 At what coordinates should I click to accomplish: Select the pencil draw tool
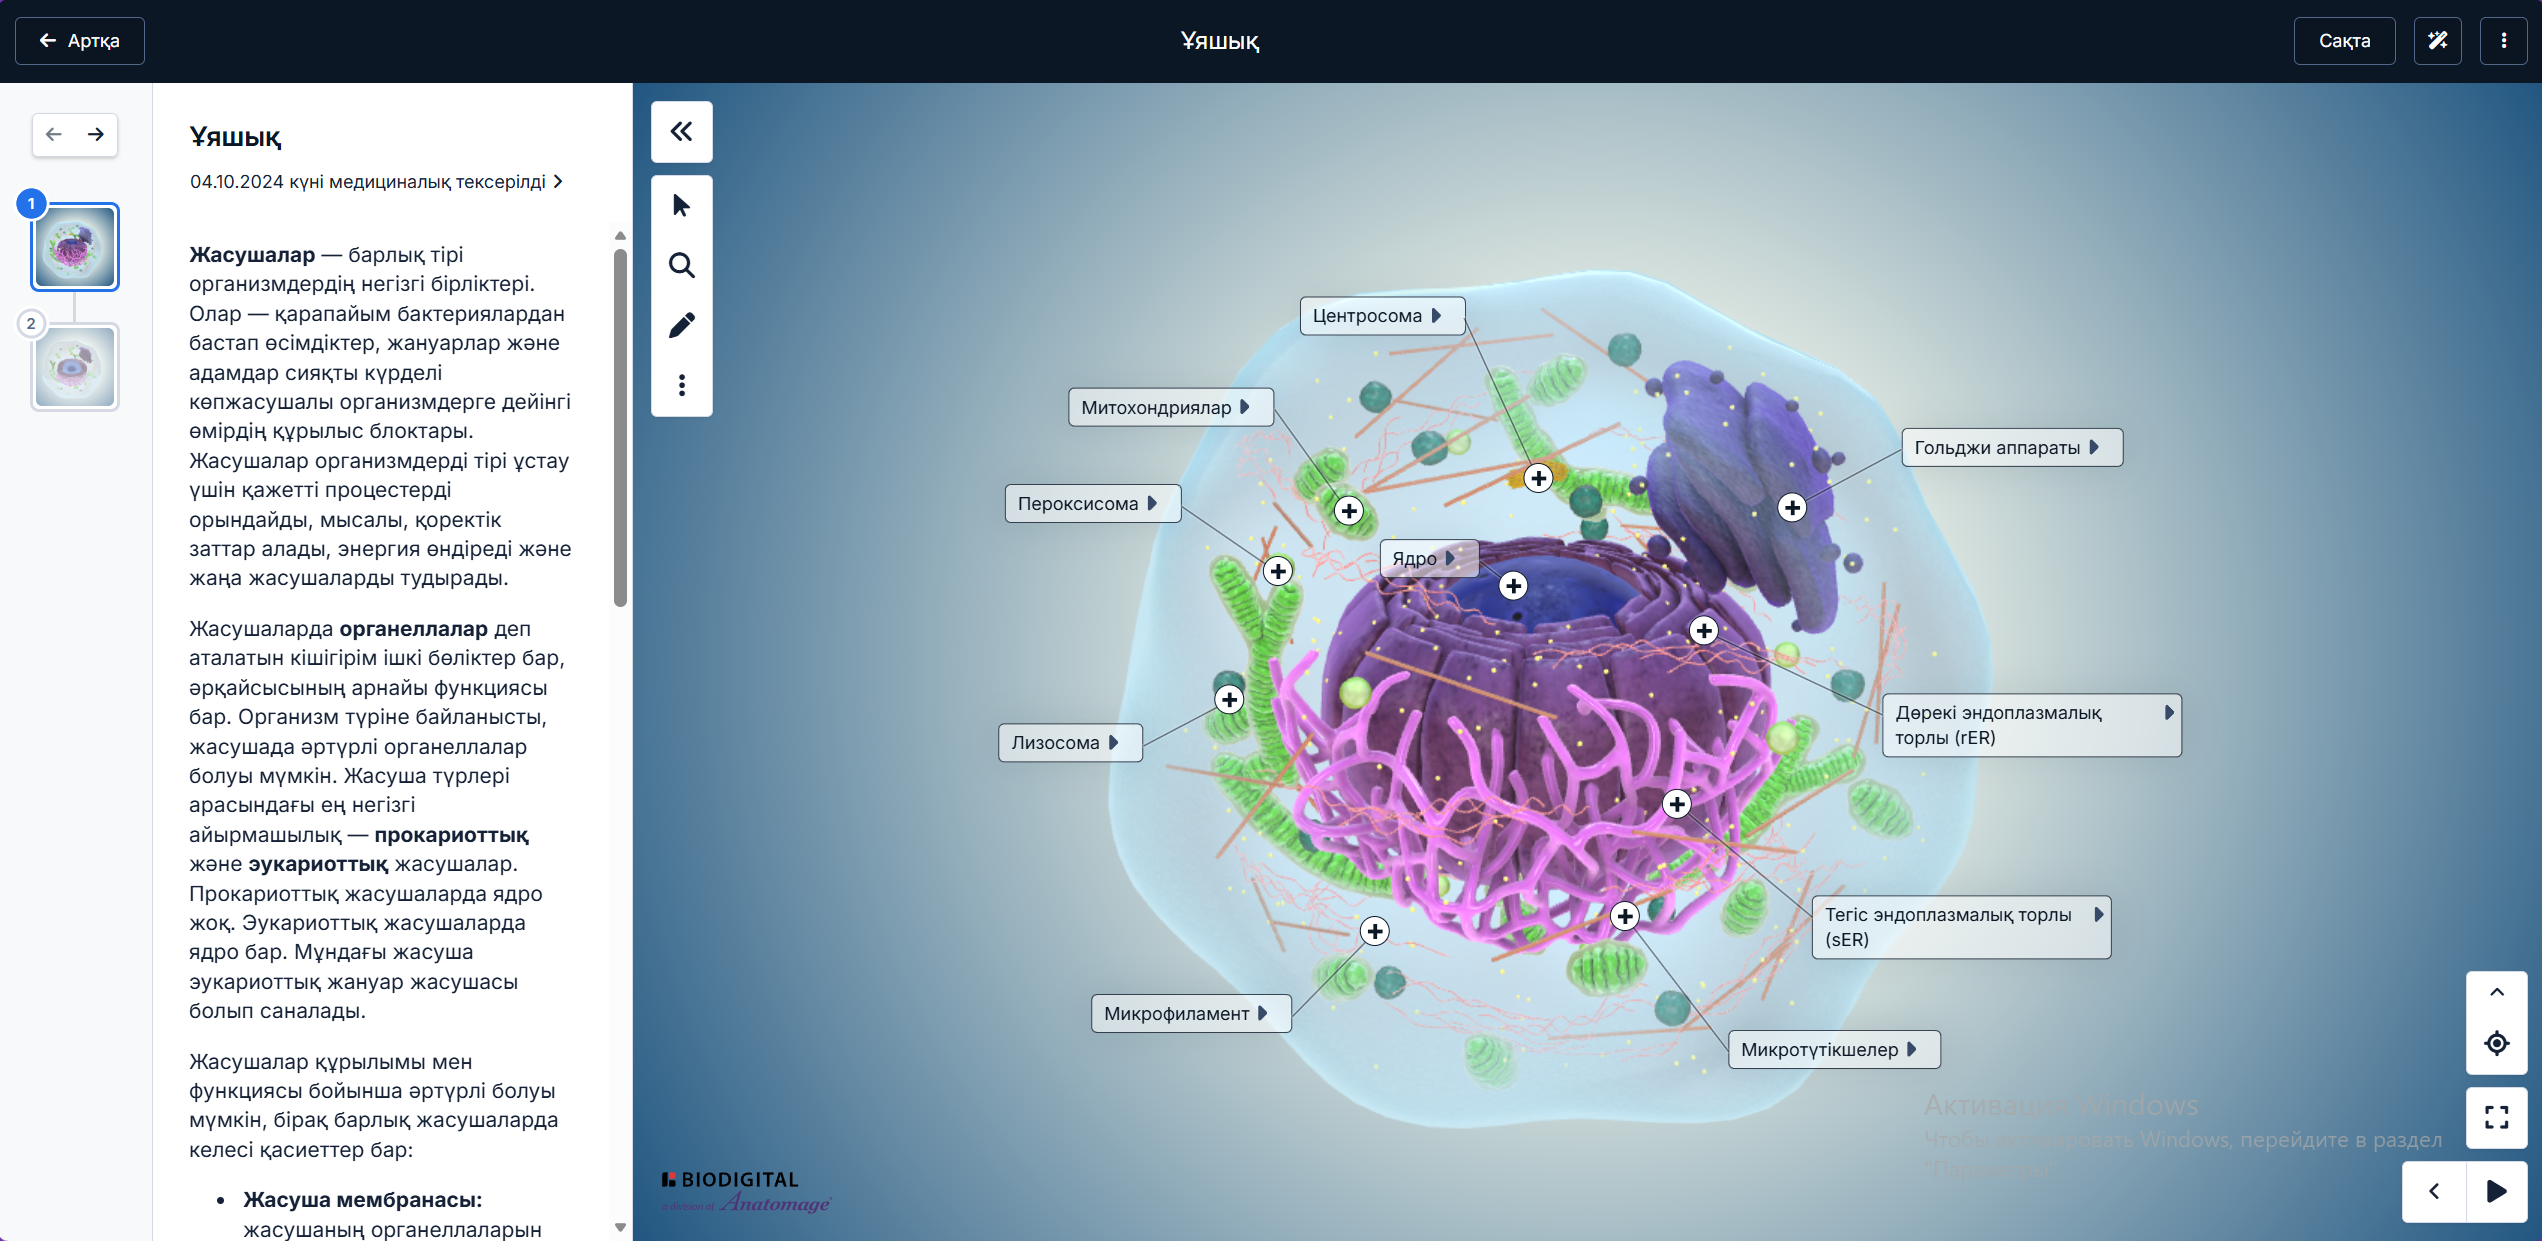pos(681,325)
